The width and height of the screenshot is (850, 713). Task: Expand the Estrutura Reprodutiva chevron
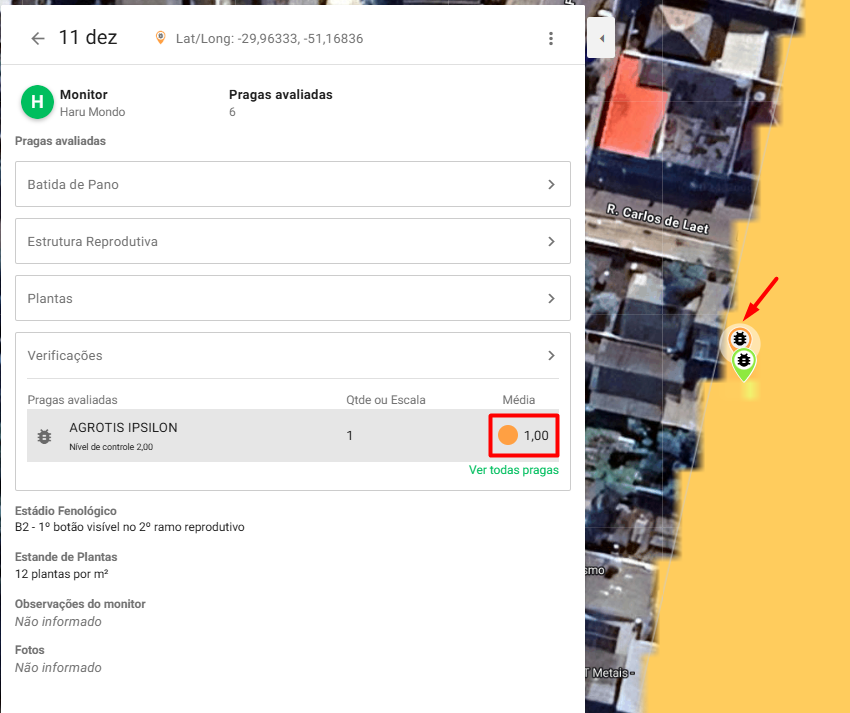pos(551,242)
